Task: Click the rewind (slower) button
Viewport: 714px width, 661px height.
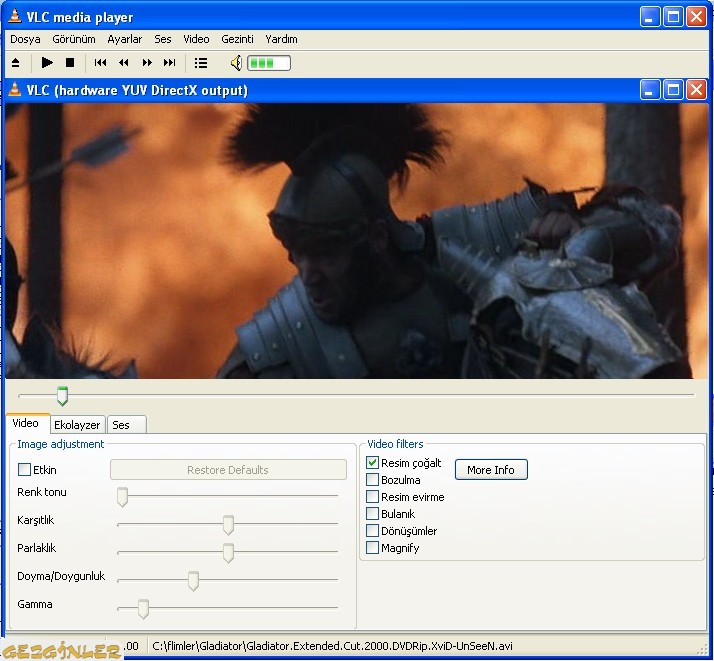Action: [123, 62]
